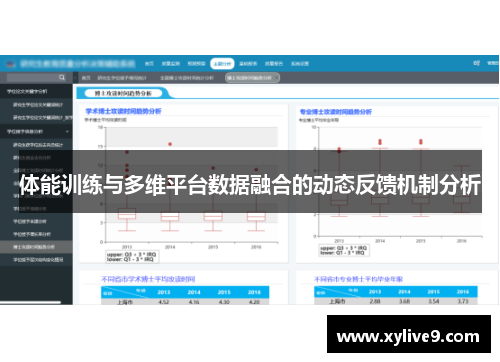The width and height of the screenshot is (500, 362).
Task: Click the 4.30 cell in academic table
Action: tap(224, 302)
